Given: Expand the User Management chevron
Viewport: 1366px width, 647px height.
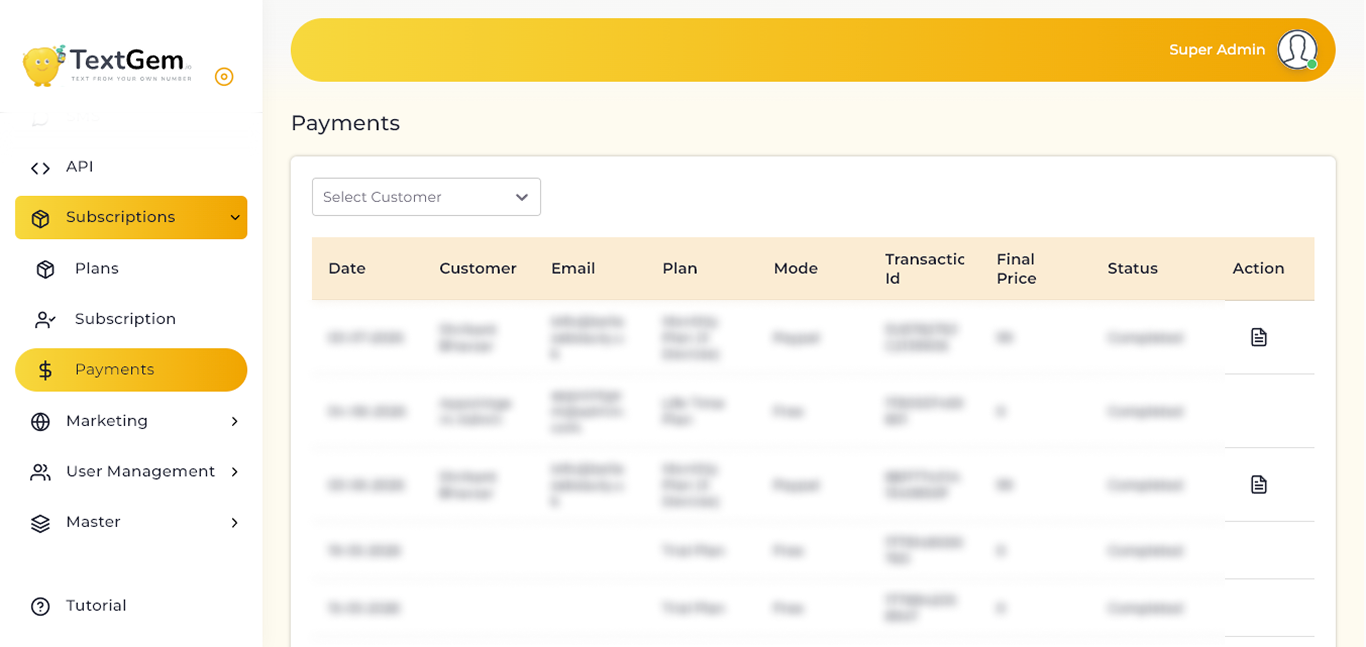Looking at the screenshot, I should click(235, 472).
